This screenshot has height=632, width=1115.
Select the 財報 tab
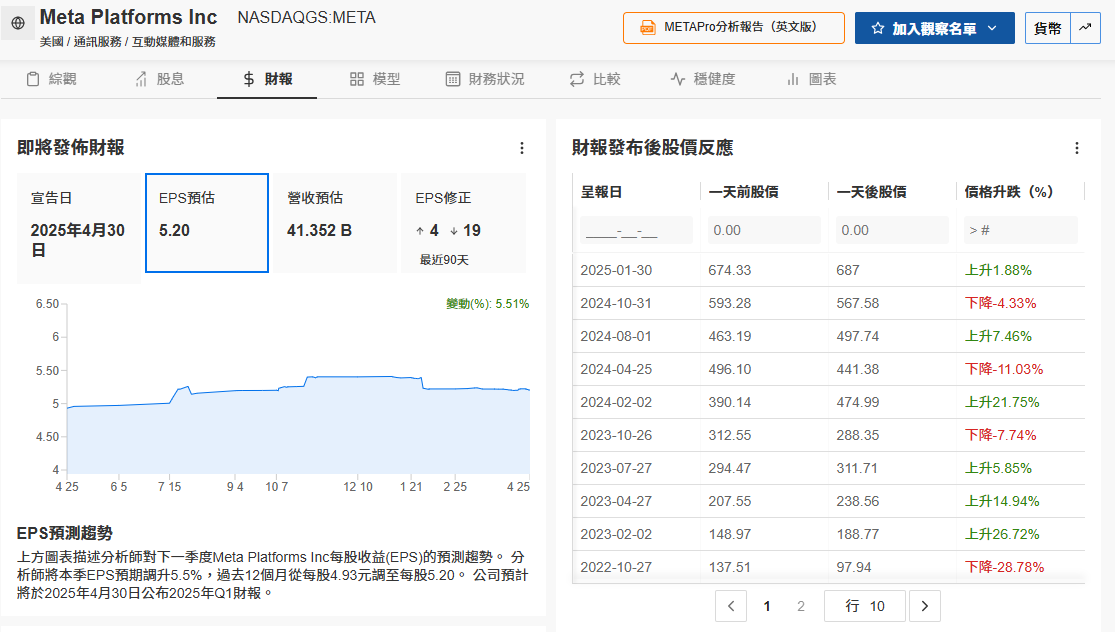click(x=267, y=79)
